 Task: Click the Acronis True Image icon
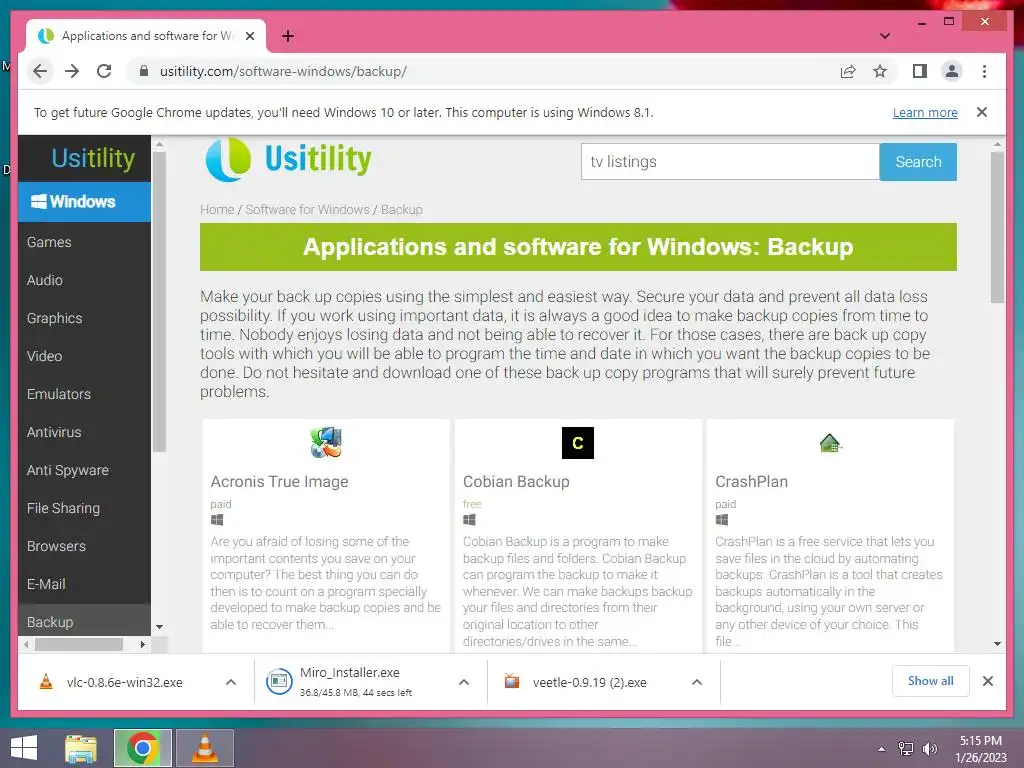(326, 442)
